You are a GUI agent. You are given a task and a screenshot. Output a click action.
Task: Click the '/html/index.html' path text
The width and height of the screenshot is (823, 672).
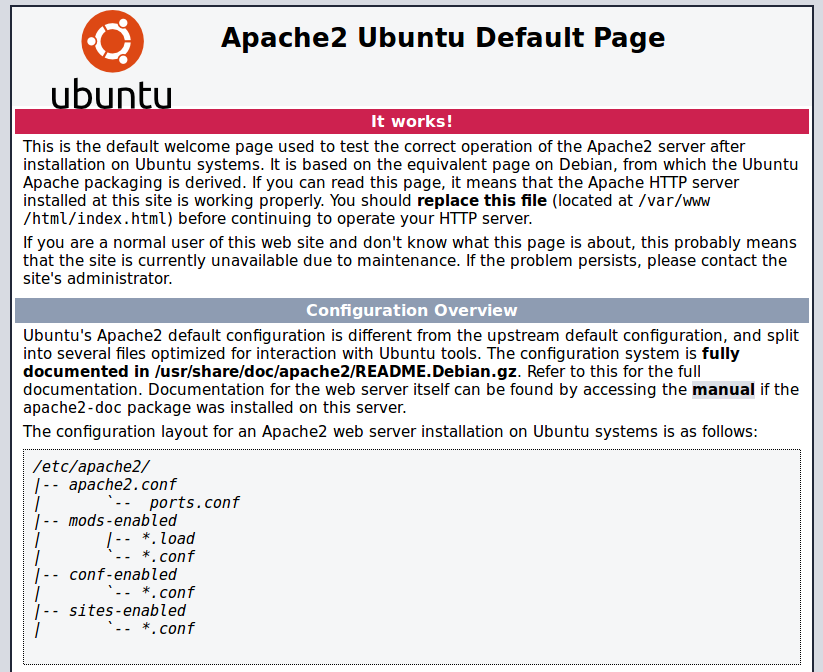pyautogui.click(x=95, y=219)
